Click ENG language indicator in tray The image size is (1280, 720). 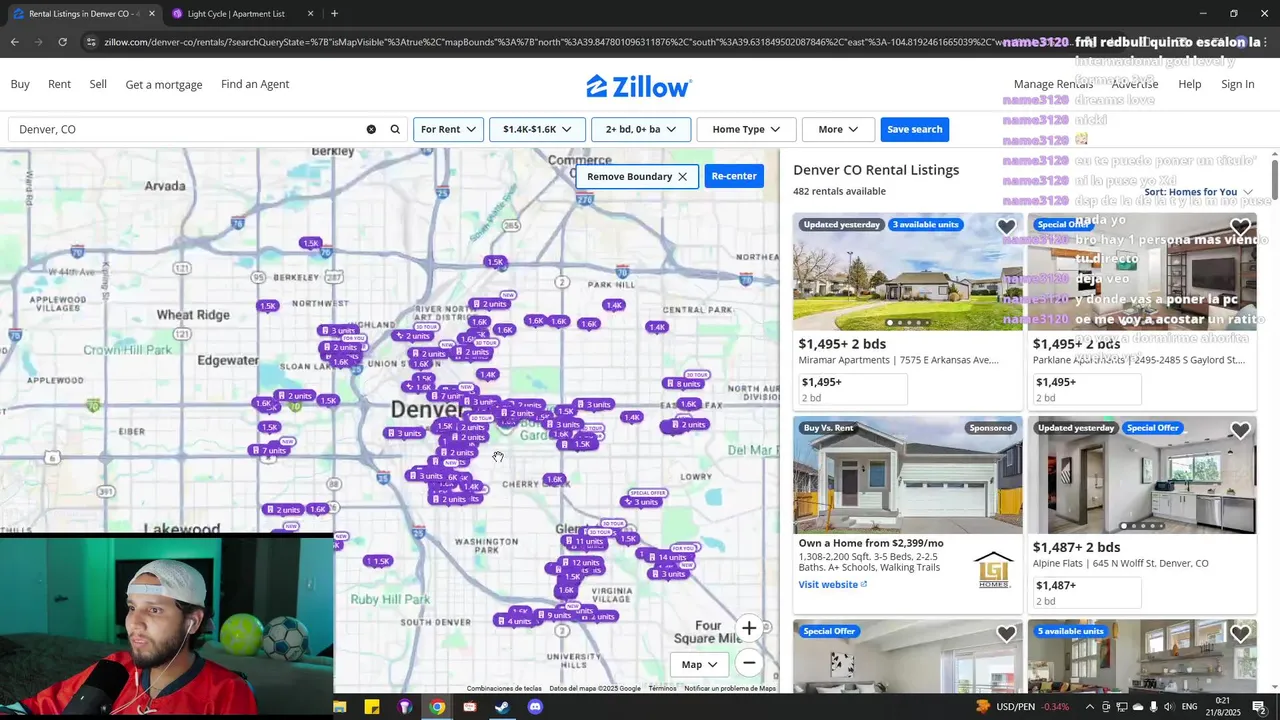1190,707
